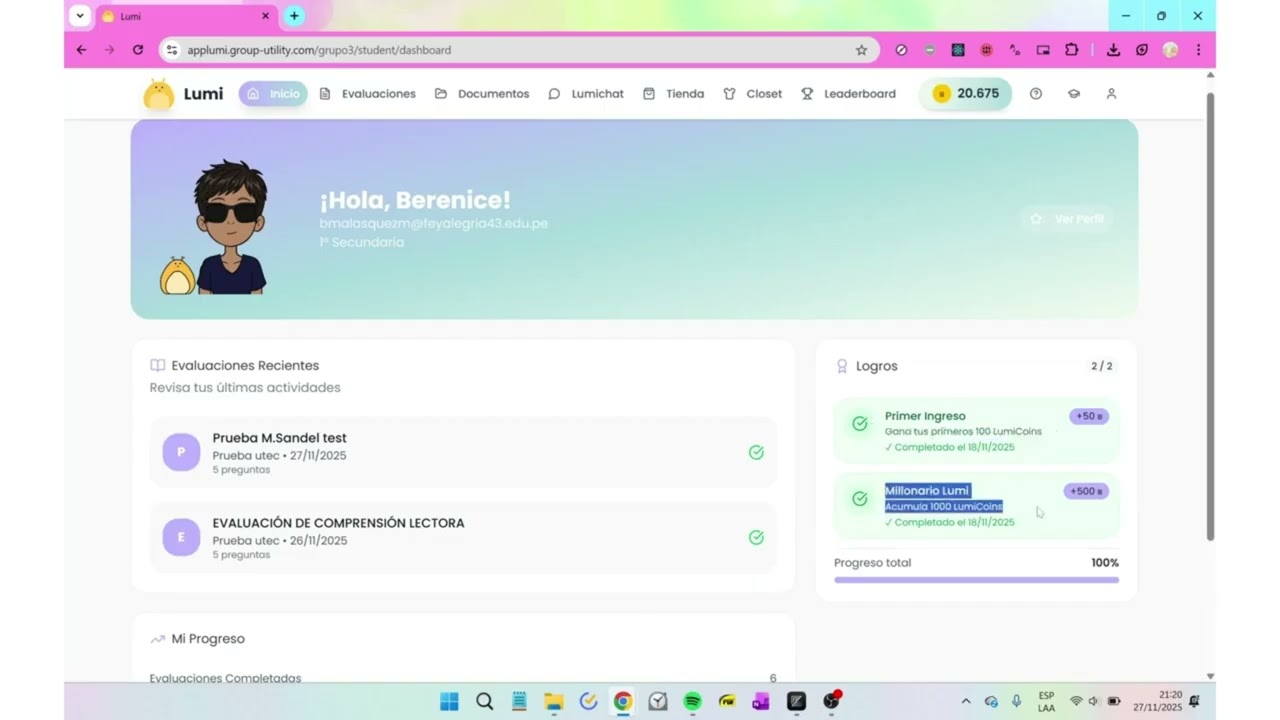Viewport: 1280px width, 720px height.
Task: Click the 2 / 2 achievements counter
Action: pos(1101,366)
